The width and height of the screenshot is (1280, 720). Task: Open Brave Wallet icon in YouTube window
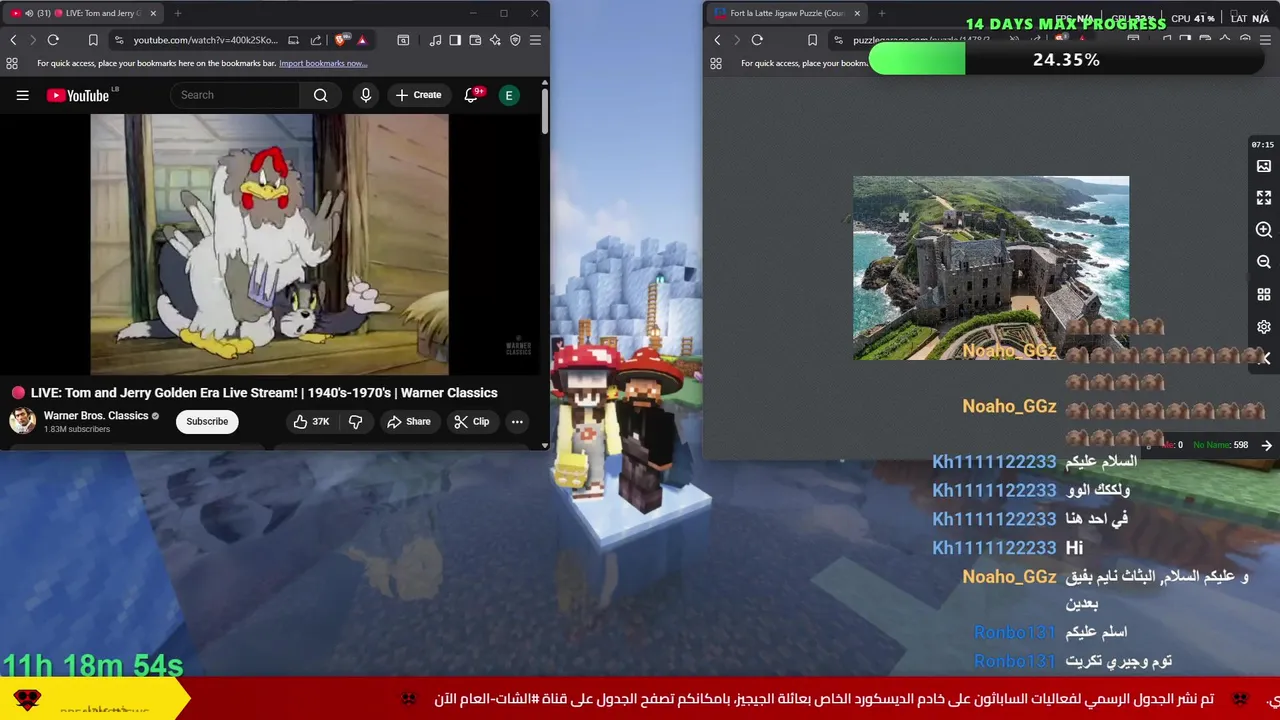point(475,40)
